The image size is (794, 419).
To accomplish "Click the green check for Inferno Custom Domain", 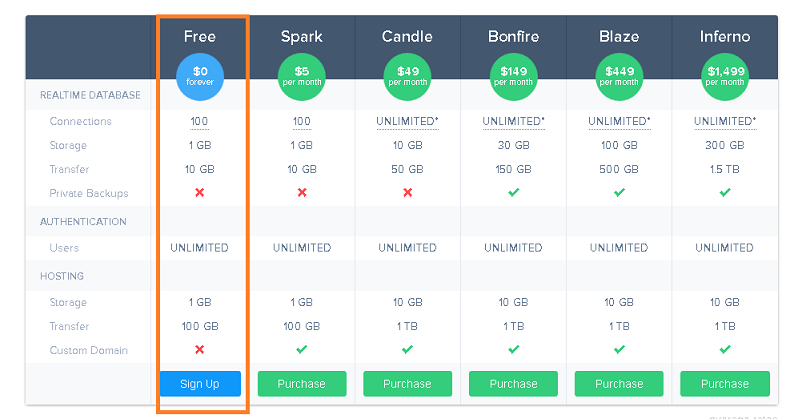I will [725, 350].
